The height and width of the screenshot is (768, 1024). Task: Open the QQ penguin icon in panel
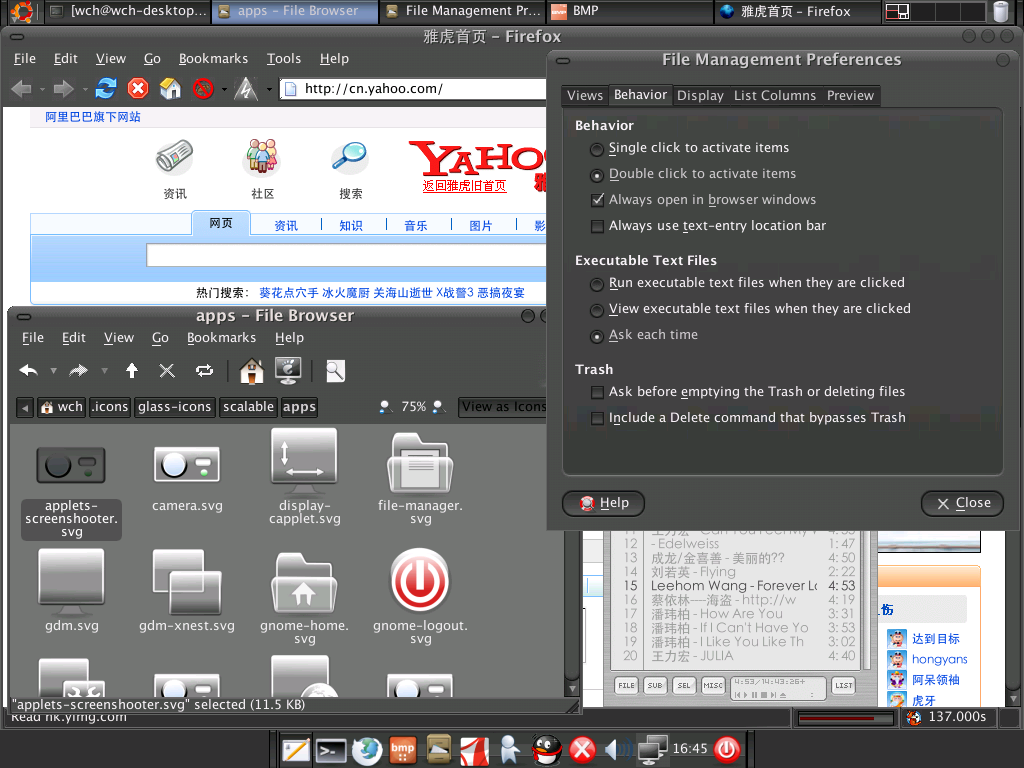click(x=547, y=750)
